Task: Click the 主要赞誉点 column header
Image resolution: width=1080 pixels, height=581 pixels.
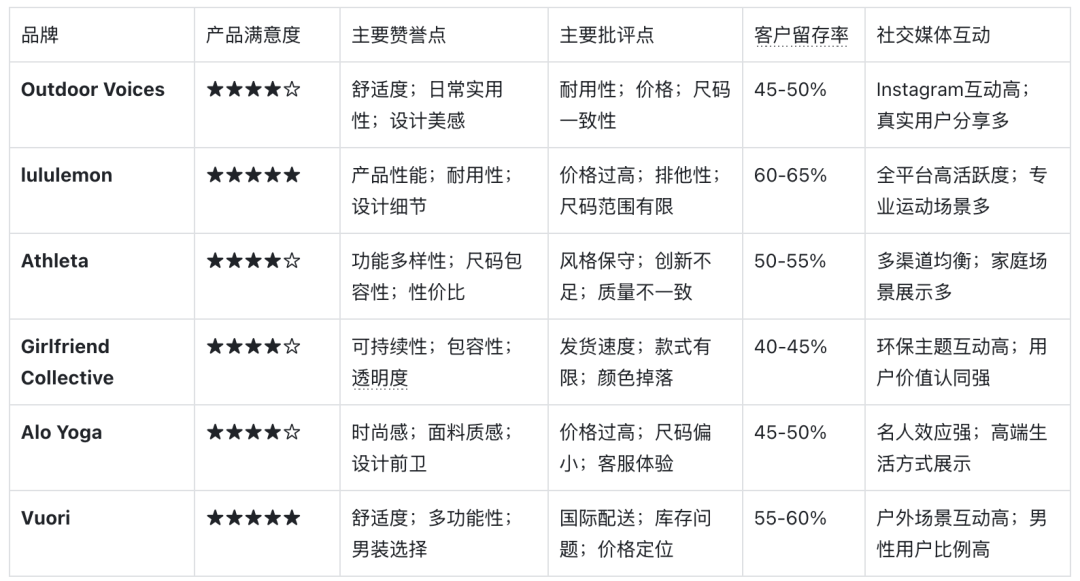Action: point(399,35)
